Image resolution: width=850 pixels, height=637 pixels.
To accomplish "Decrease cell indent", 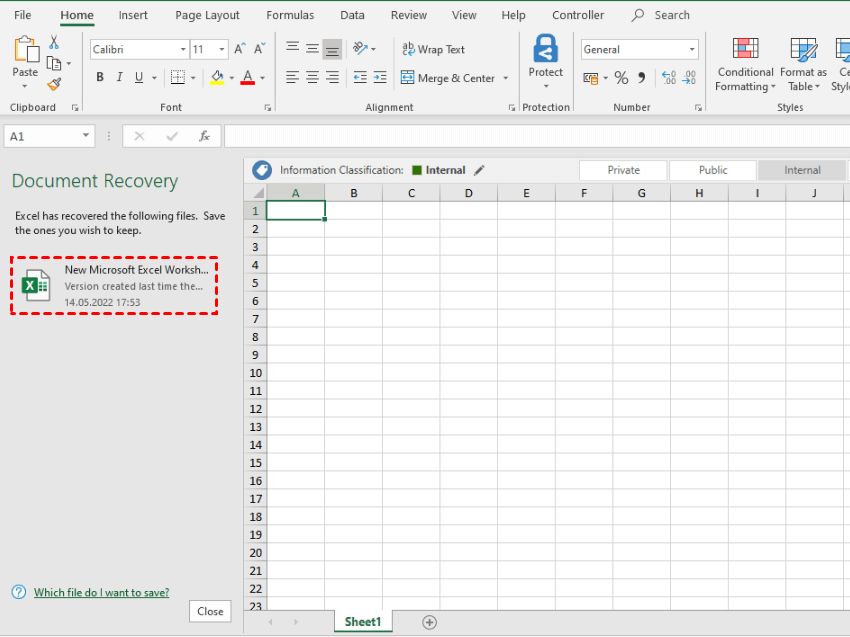I will (360, 78).
